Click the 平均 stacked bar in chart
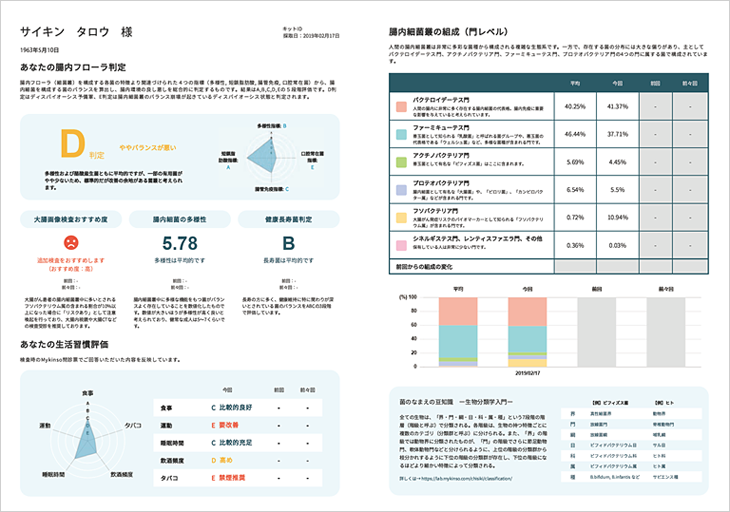 458,332
